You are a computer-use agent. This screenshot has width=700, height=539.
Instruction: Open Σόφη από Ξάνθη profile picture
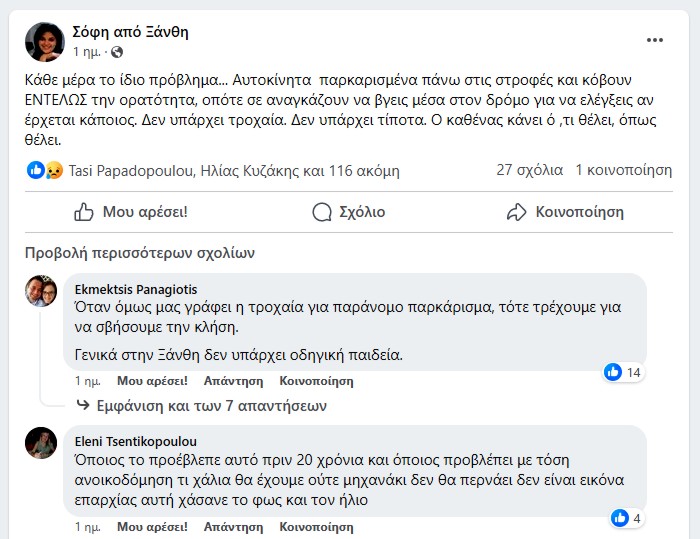point(44,40)
